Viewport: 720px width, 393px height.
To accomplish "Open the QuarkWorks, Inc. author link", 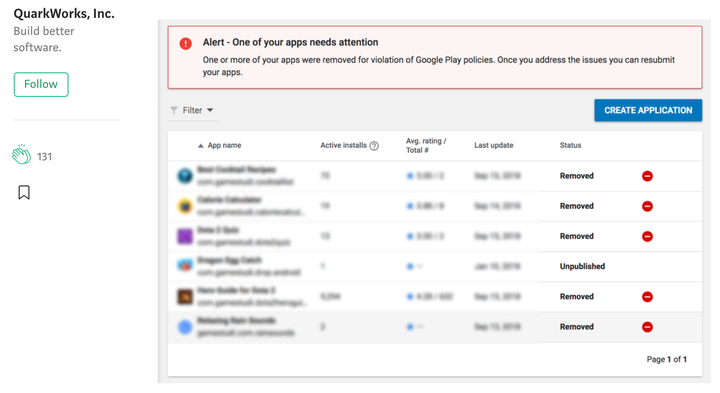I will coord(64,14).
